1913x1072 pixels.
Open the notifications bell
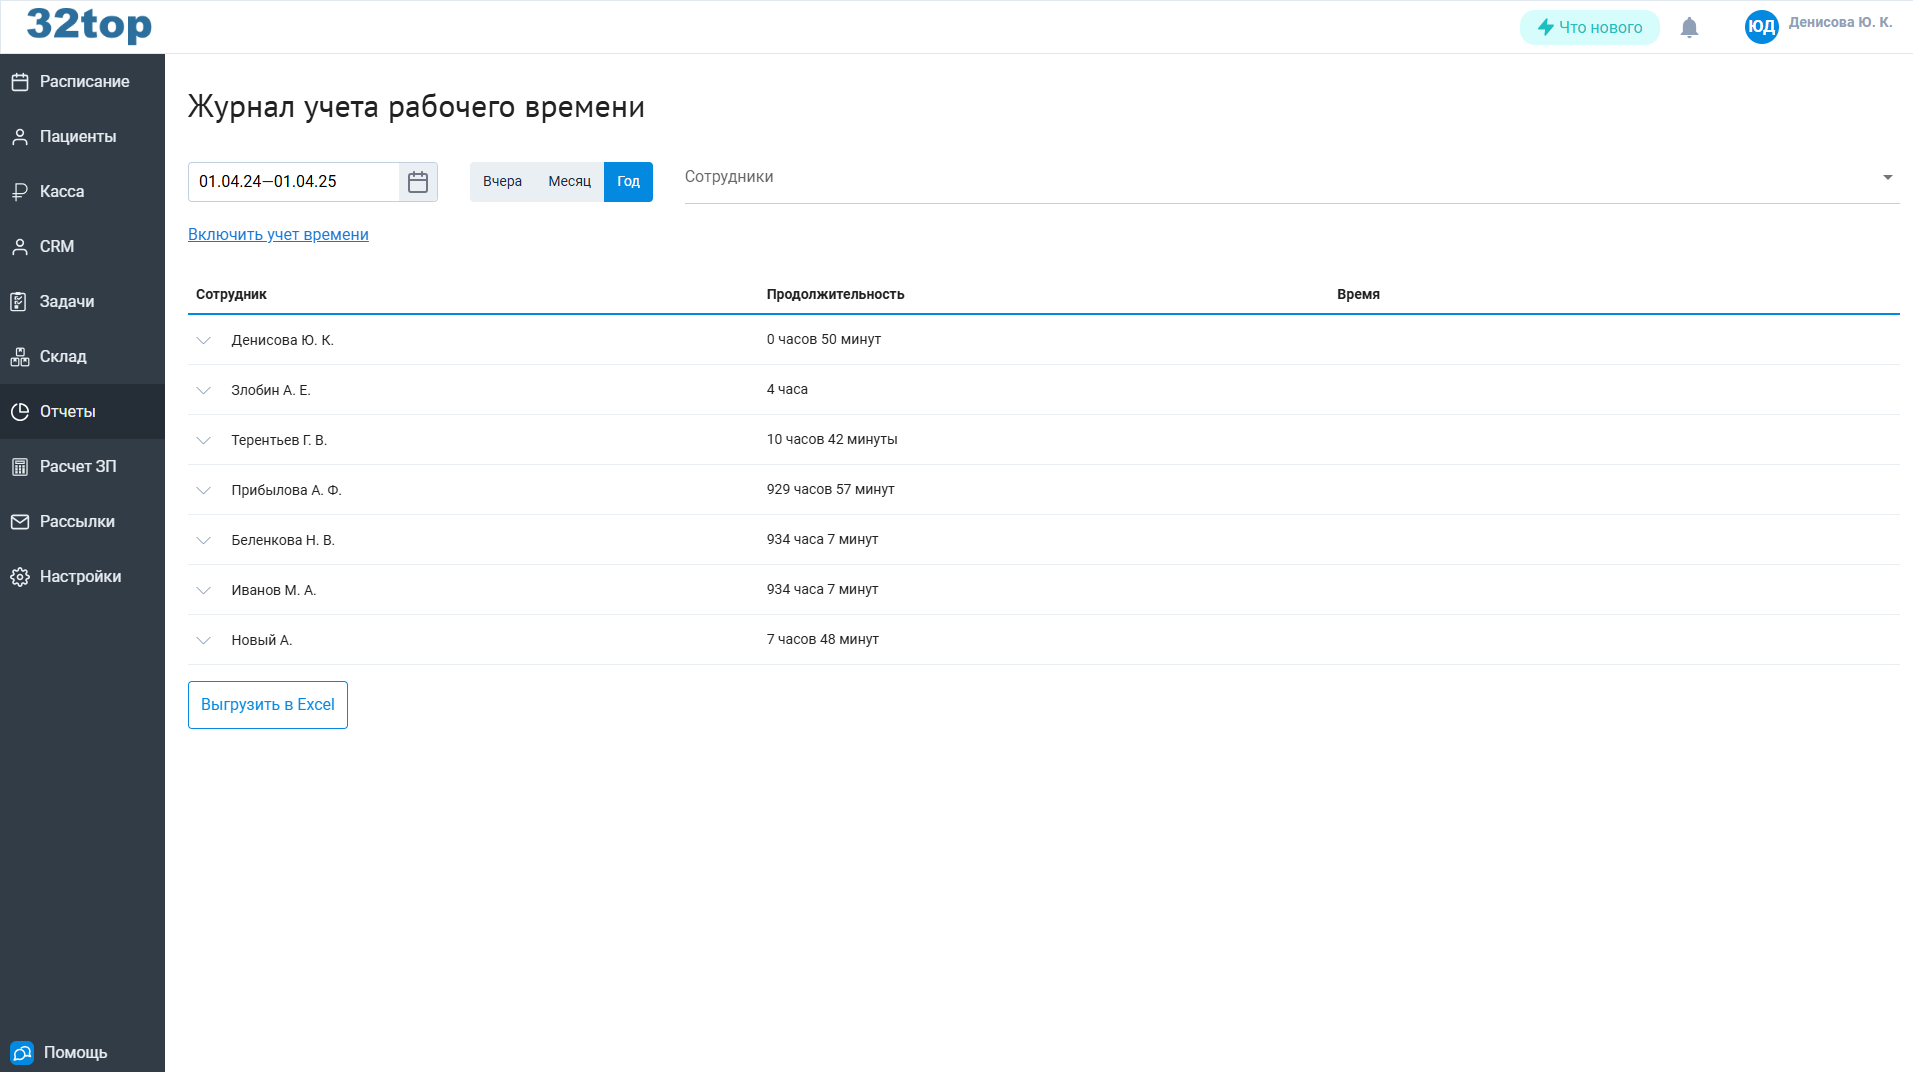[1689, 27]
